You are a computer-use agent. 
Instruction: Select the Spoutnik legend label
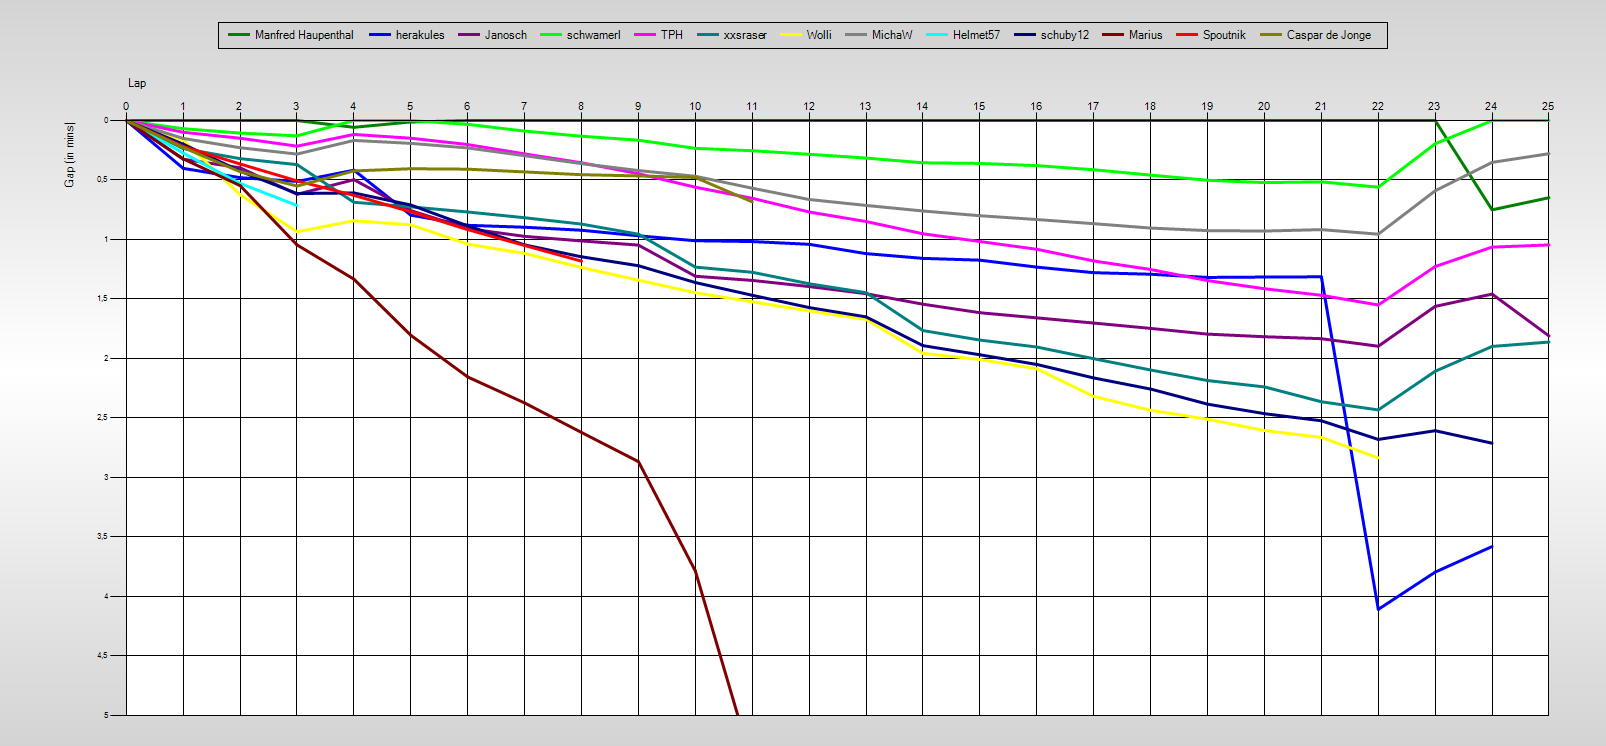(x=1224, y=35)
